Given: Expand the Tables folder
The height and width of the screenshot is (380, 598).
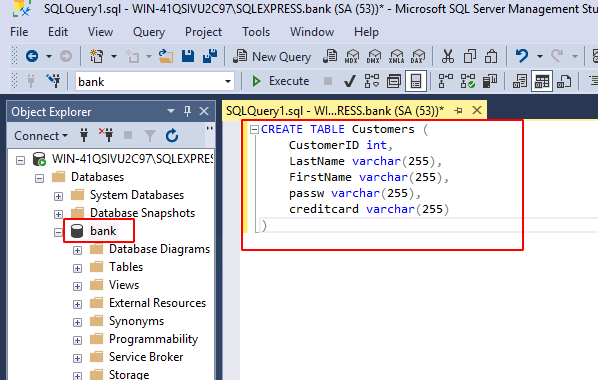Looking at the screenshot, I should coord(77,268).
